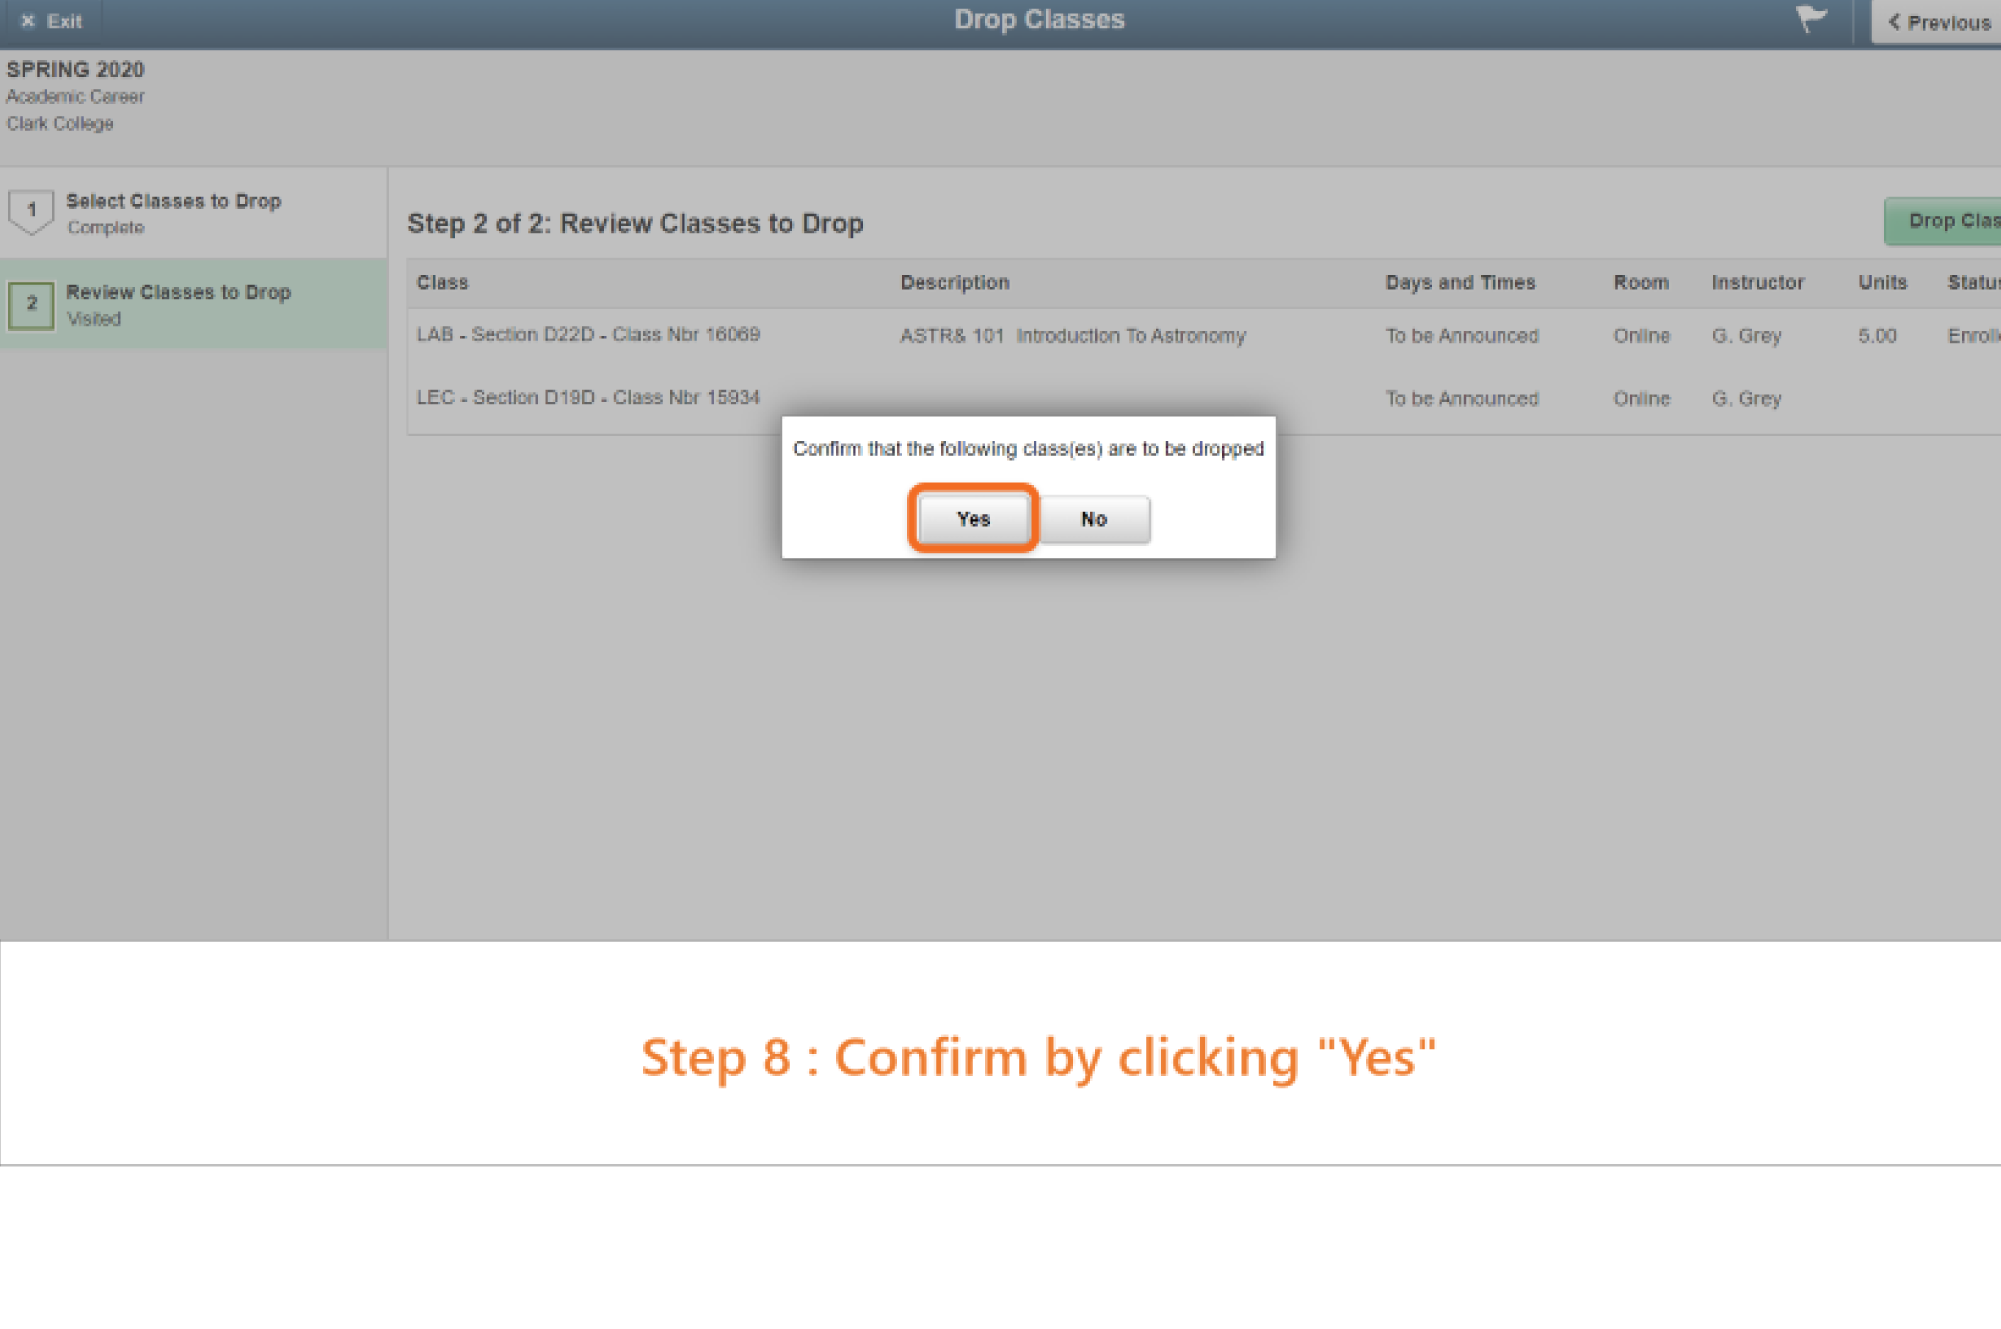Image resolution: width=2001 pixels, height=1329 pixels.
Task: Click ASTR& 101 Introduction To Astronomy description
Action: pyautogui.click(x=1072, y=336)
